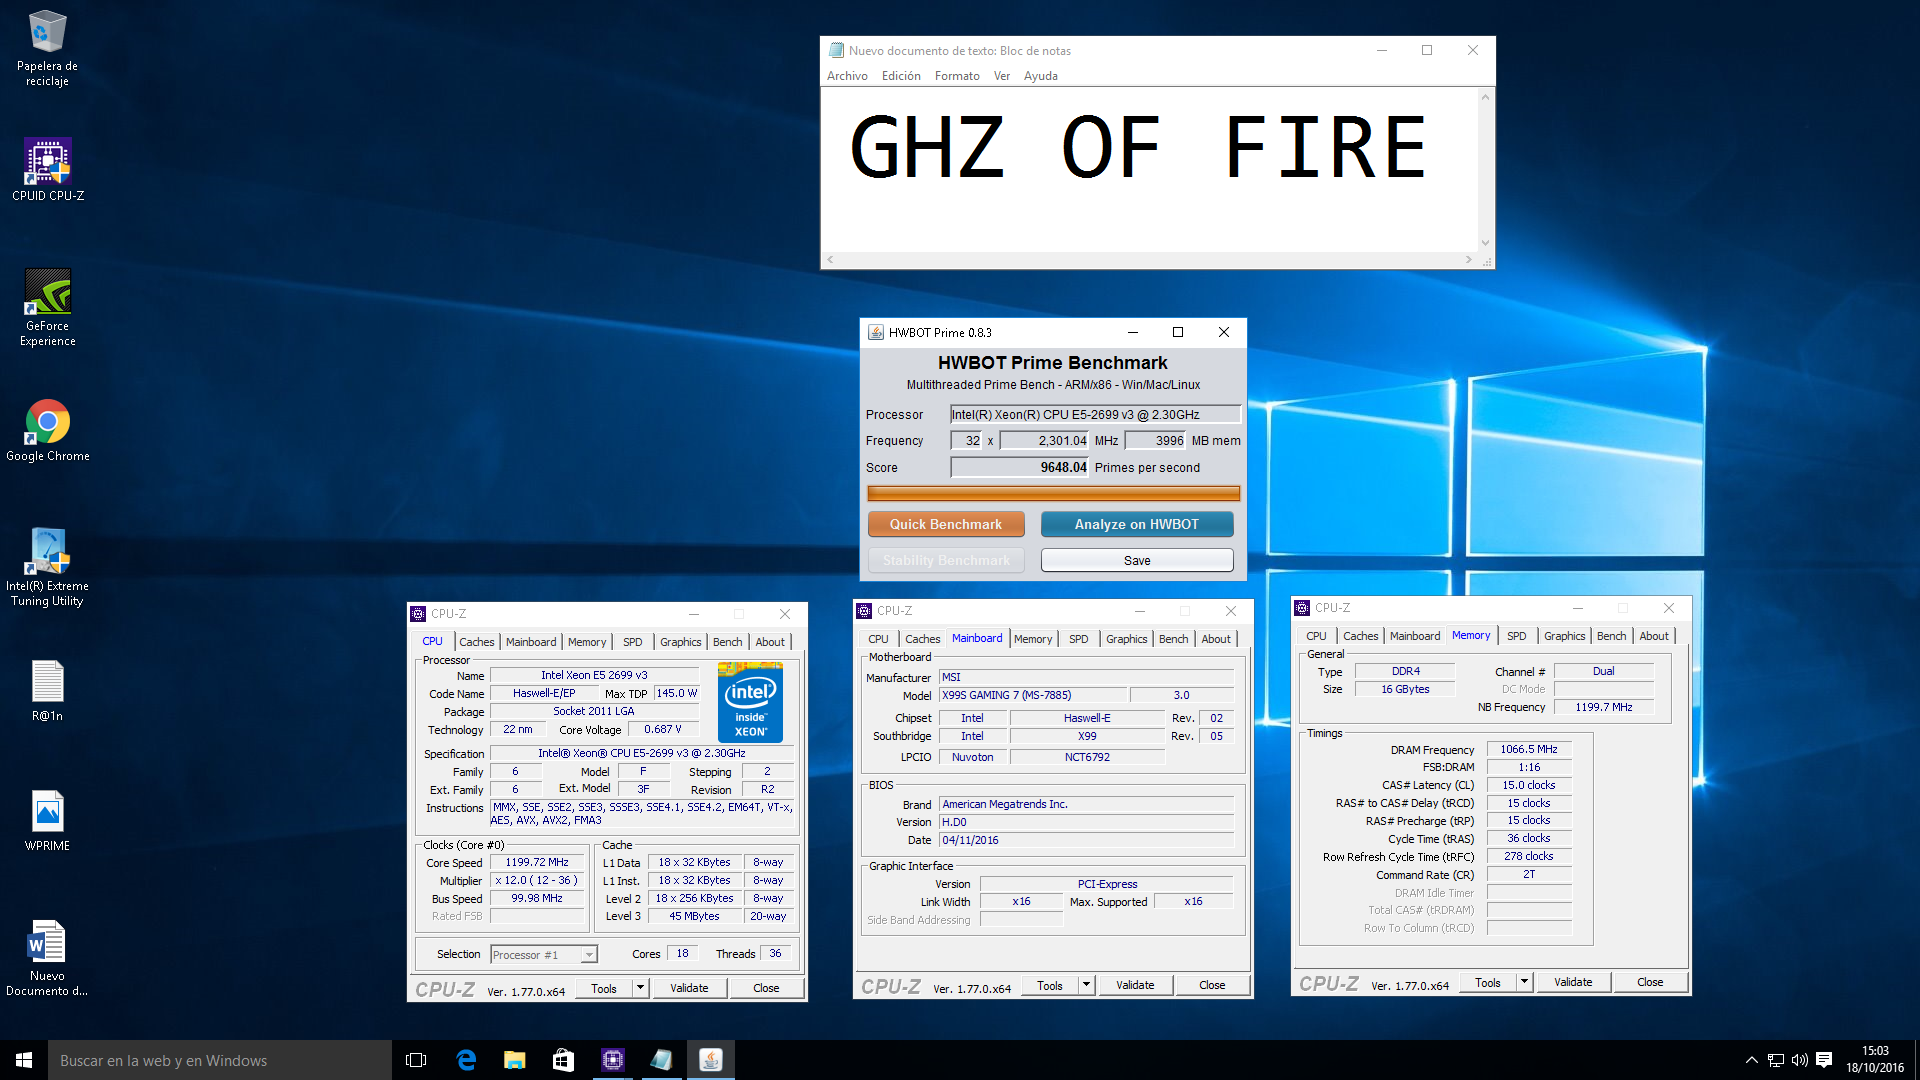Click the Intel Xeon E5 2699 v3 name

coord(594,675)
